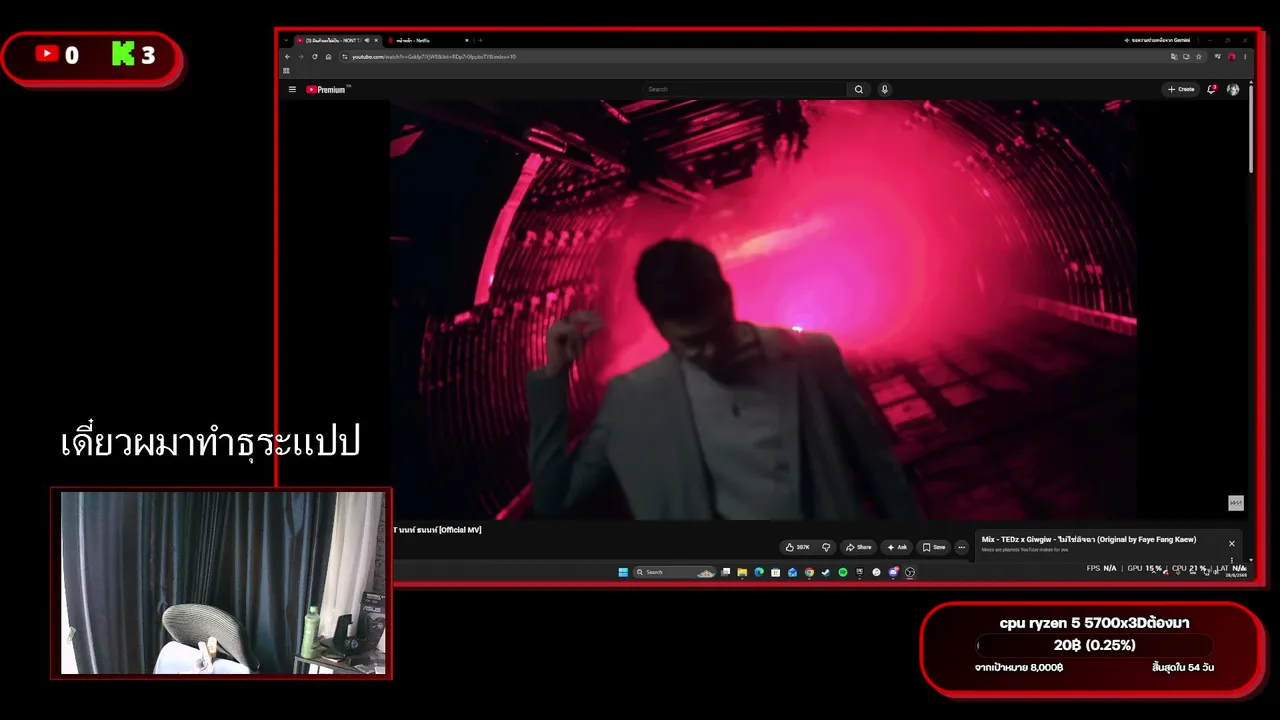Click the YouTube page vertical scrollbar
This screenshot has height=720, width=1280.
coord(1250,130)
